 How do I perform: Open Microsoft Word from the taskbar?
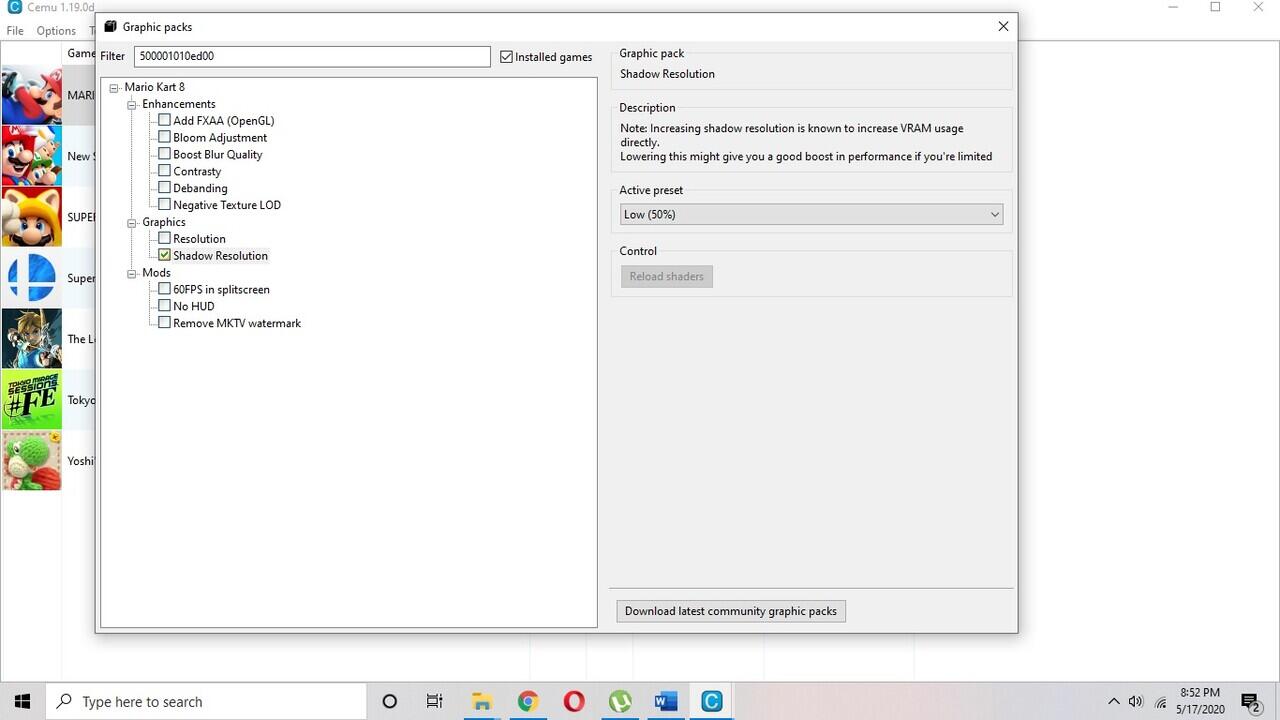pyautogui.click(x=666, y=701)
